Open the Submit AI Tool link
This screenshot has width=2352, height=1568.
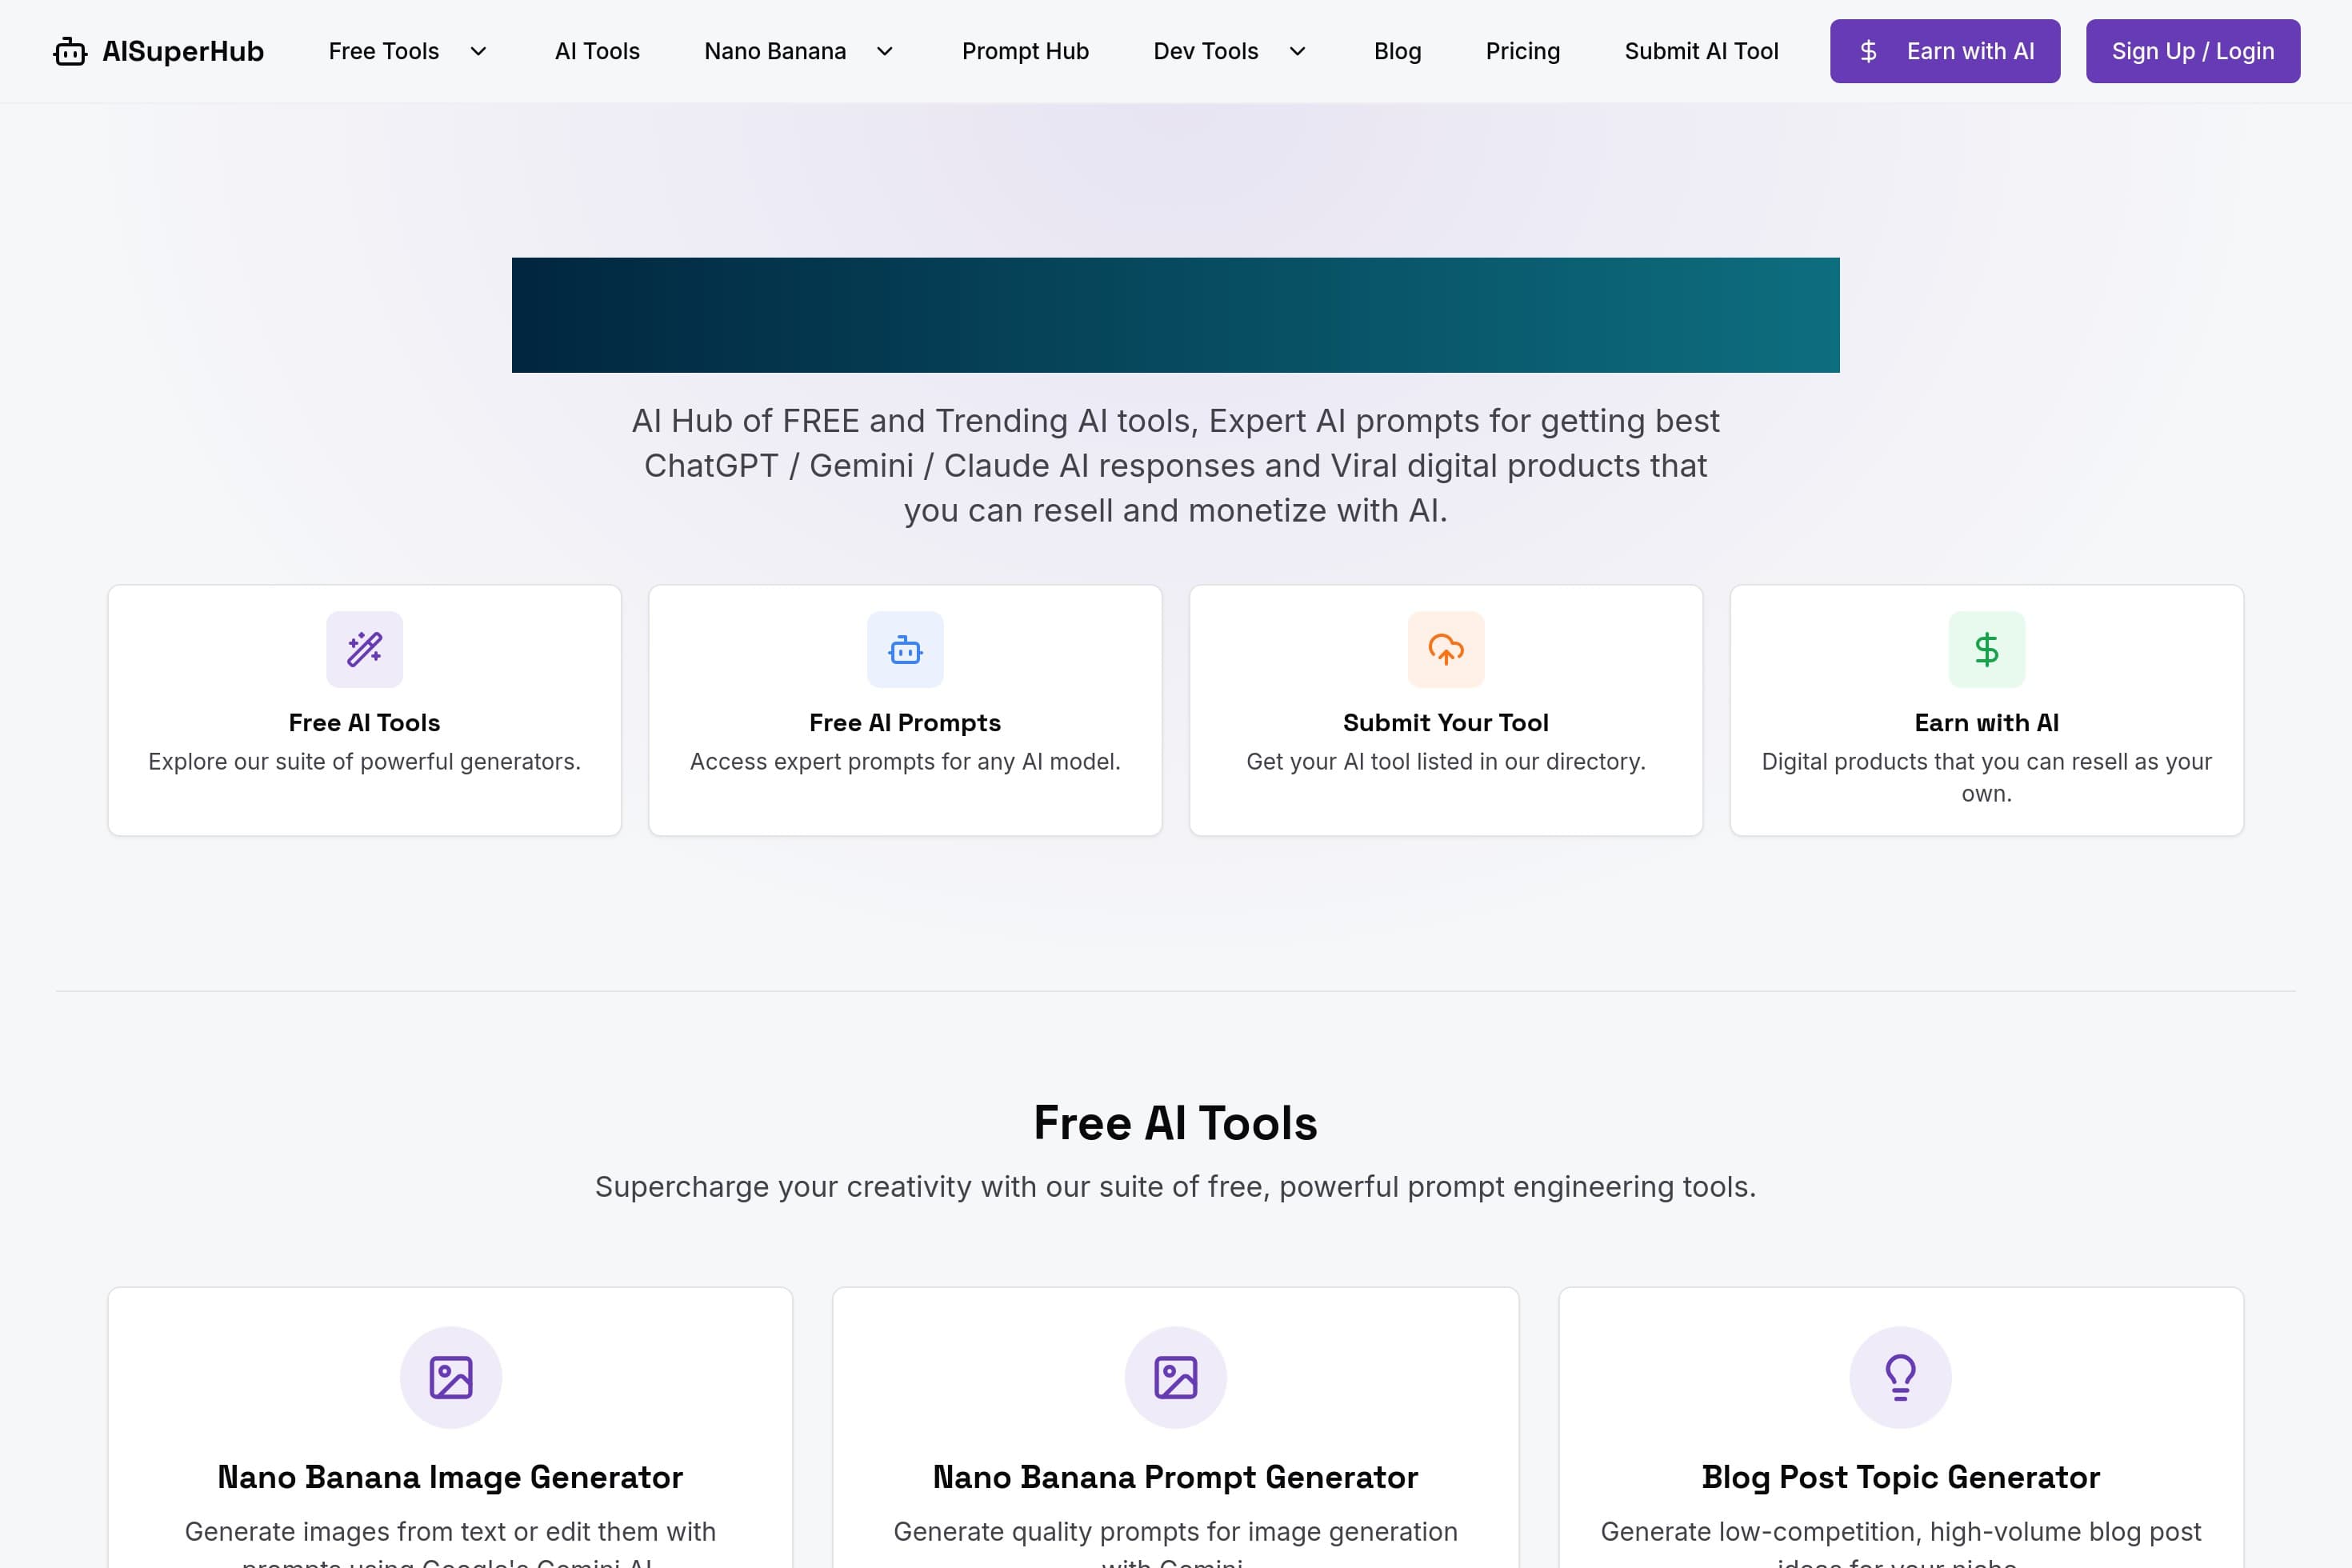pyautogui.click(x=1700, y=51)
